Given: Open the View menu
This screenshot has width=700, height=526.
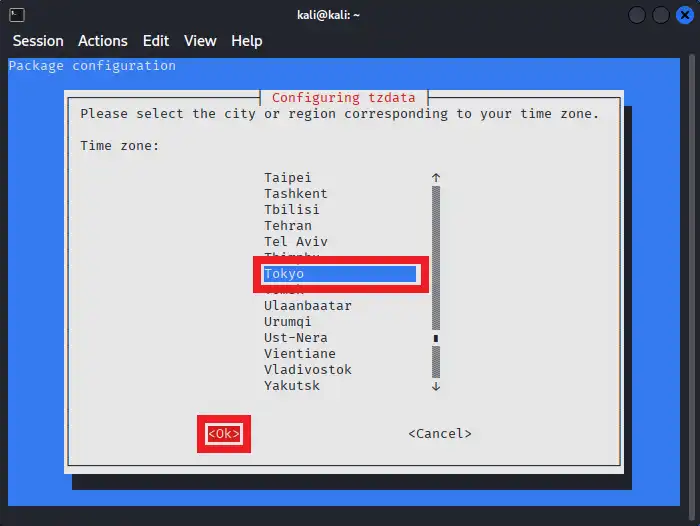Looking at the screenshot, I should pos(200,41).
